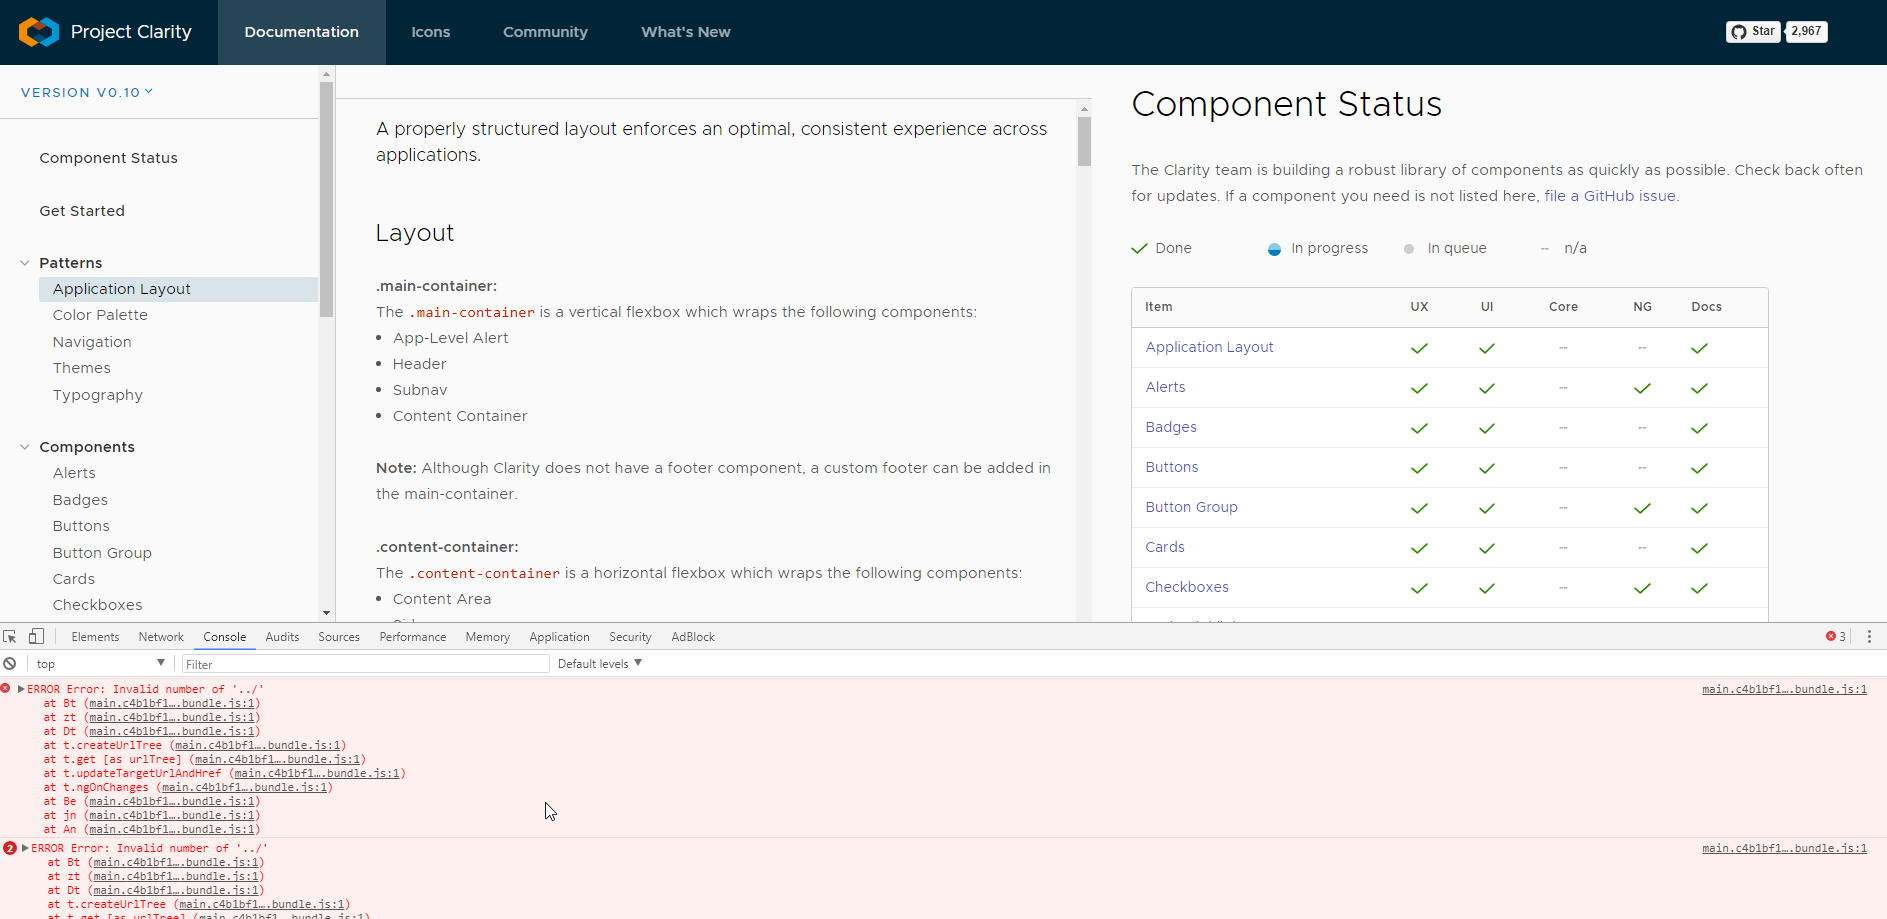Click the Star button for the repository
The height and width of the screenshot is (919, 1887).
tap(1752, 31)
